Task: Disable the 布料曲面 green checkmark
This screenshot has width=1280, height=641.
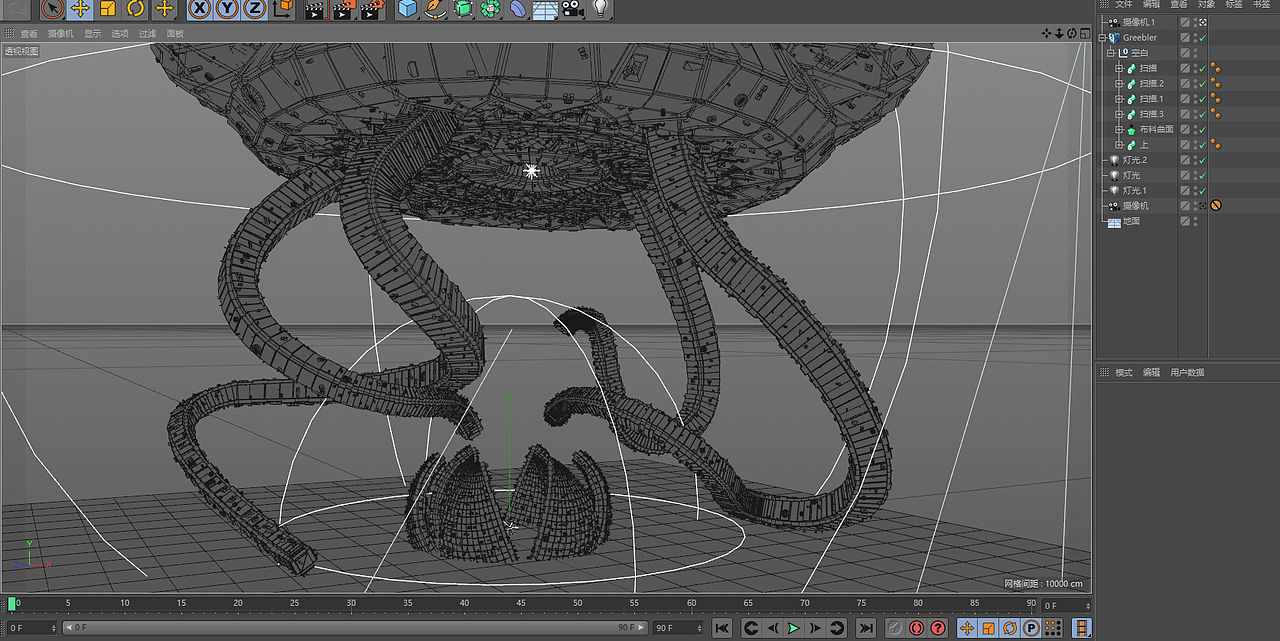Action: 1203,130
